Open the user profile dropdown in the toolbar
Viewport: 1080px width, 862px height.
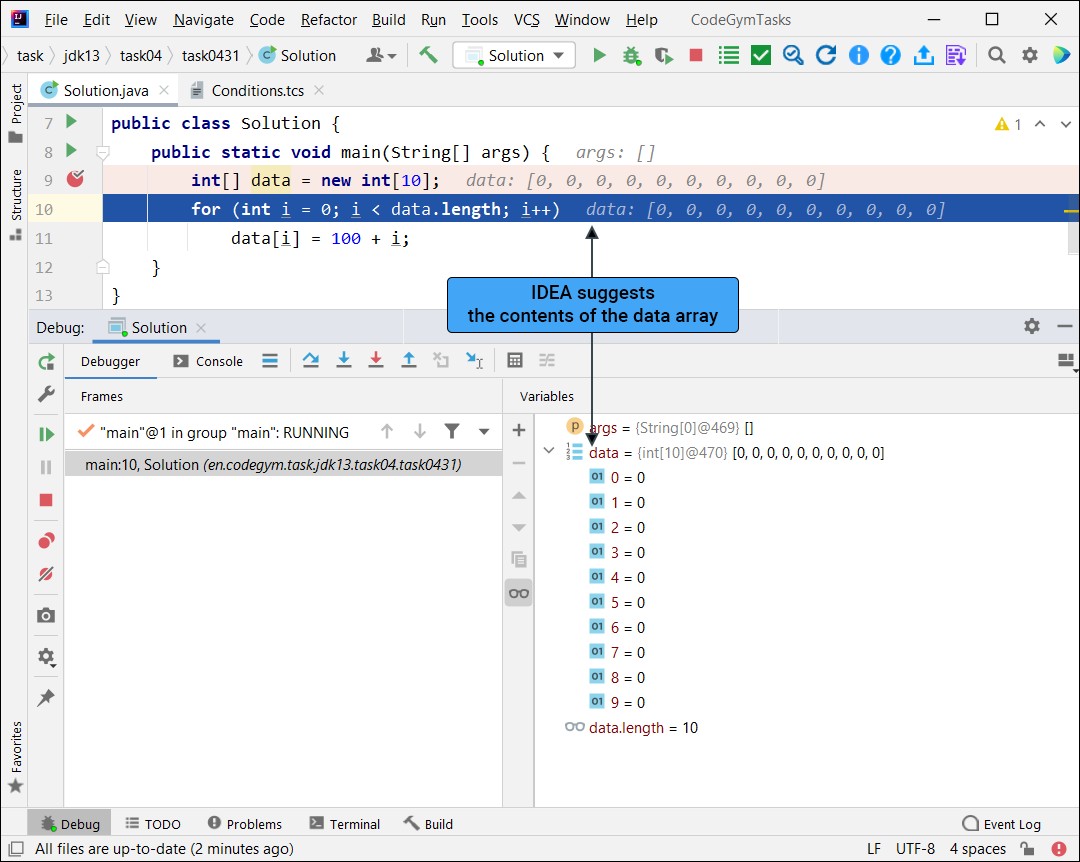pos(381,55)
